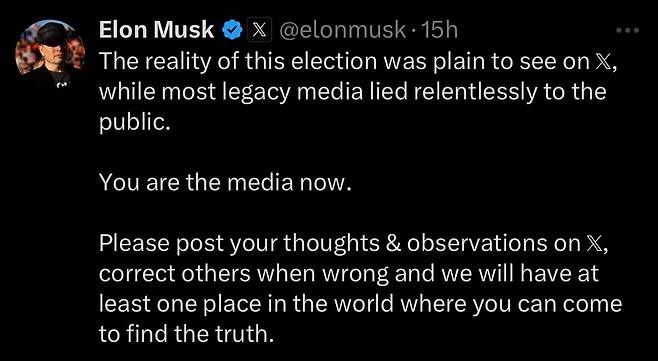This screenshot has width=658, height=361.
Task: Click the final line 'to find the truth.'
Action: (x=189, y=335)
